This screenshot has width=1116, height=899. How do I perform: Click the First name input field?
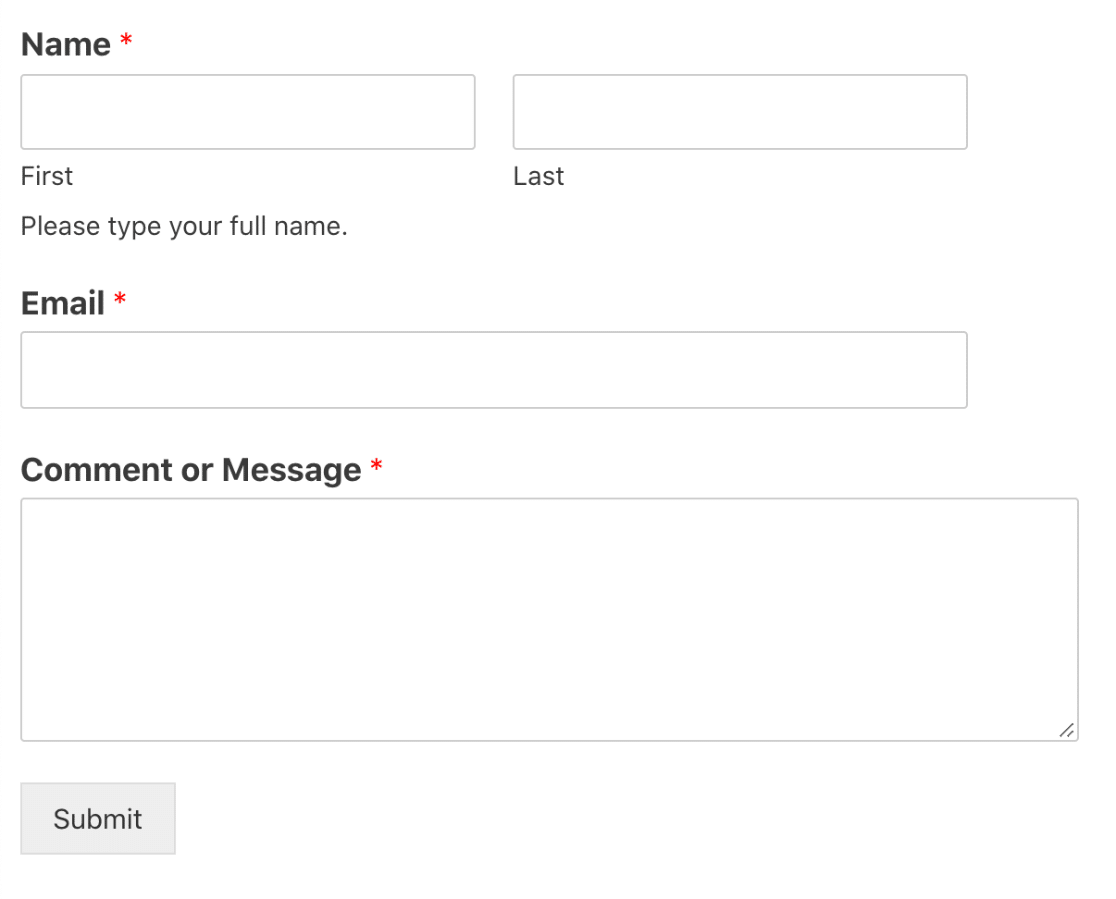[248, 112]
